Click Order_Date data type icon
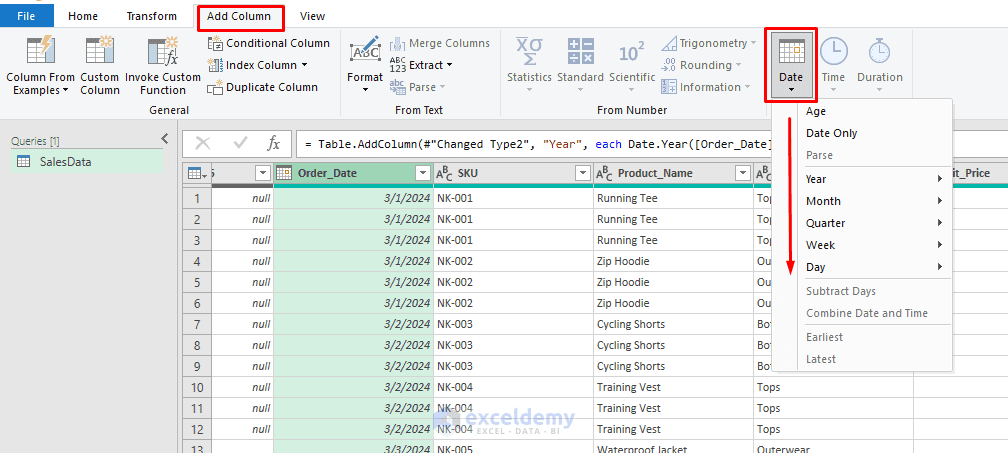This screenshot has height=453, width=1008. coord(284,173)
